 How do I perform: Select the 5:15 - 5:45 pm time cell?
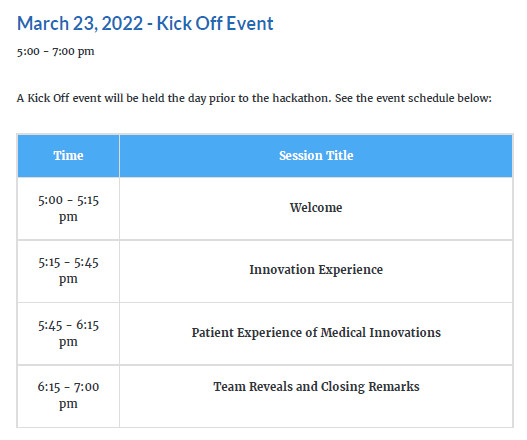pyautogui.click(x=68, y=271)
